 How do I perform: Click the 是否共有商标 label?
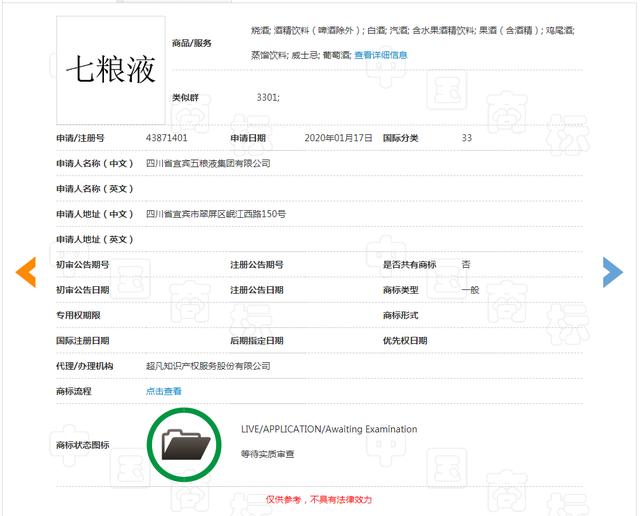point(409,265)
